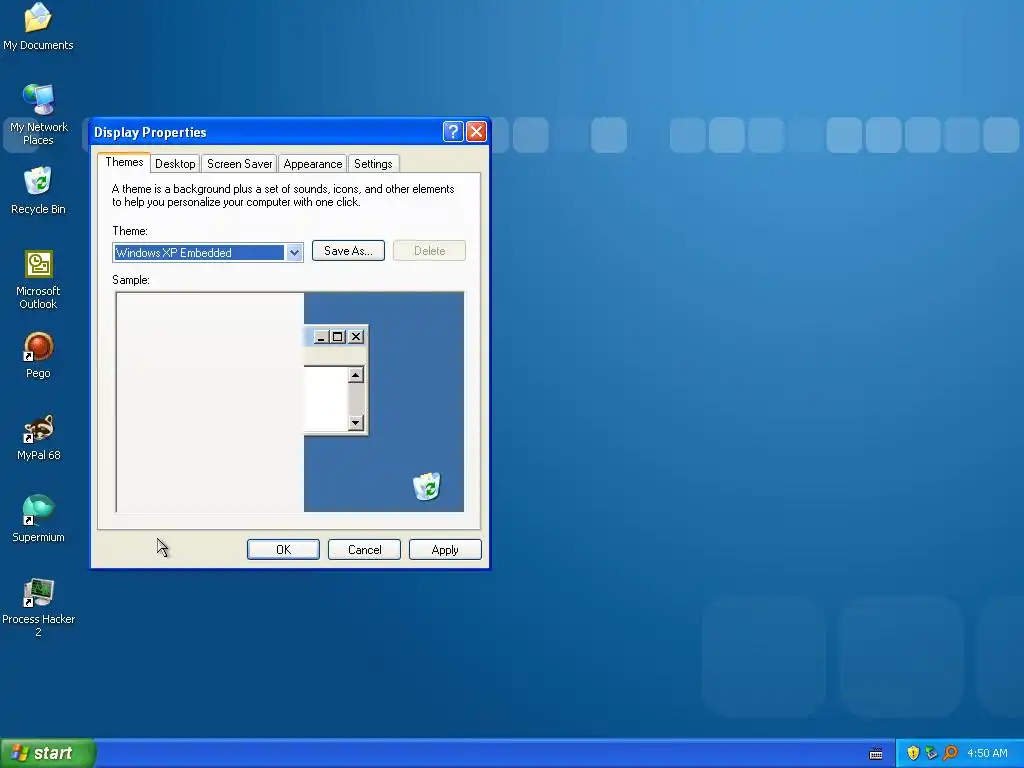Click the Save As... button
The image size is (1024, 768).
pyautogui.click(x=348, y=251)
